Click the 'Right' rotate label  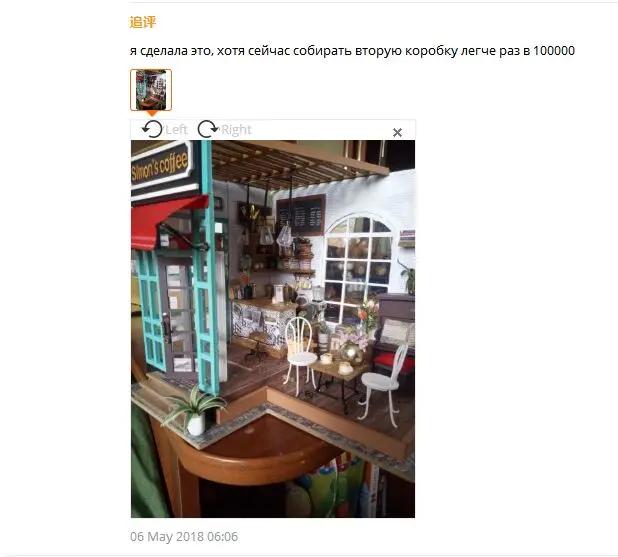point(236,130)
